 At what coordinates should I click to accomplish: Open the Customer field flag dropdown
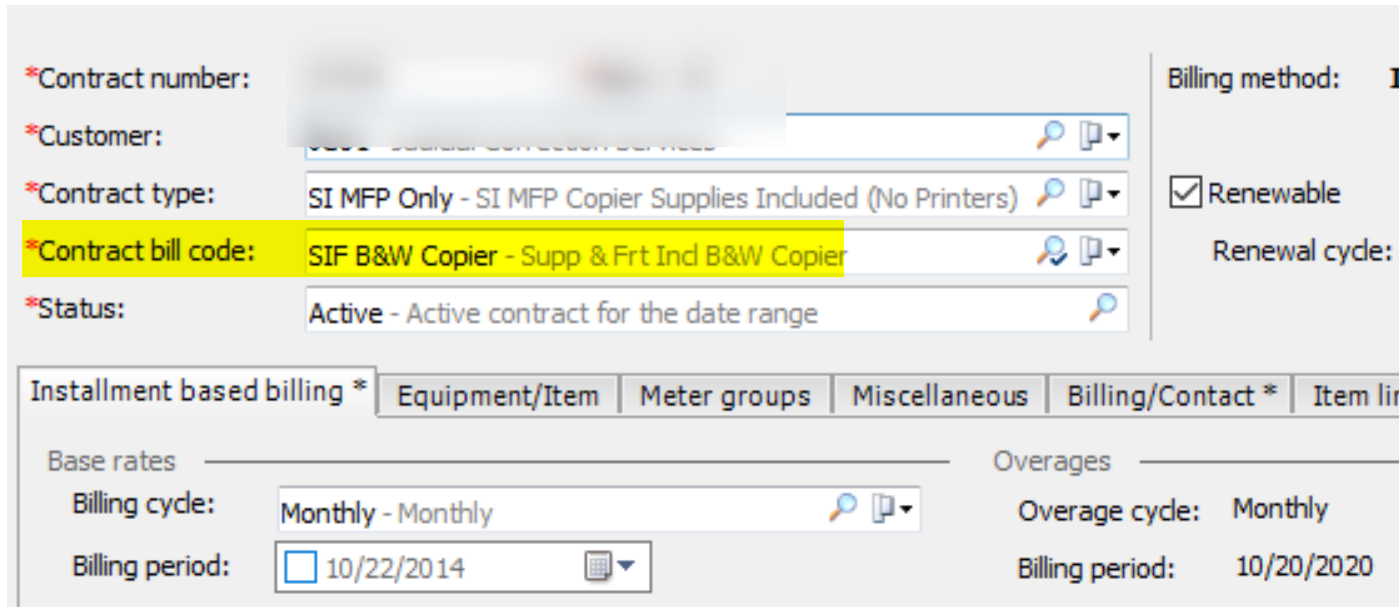1098,136
